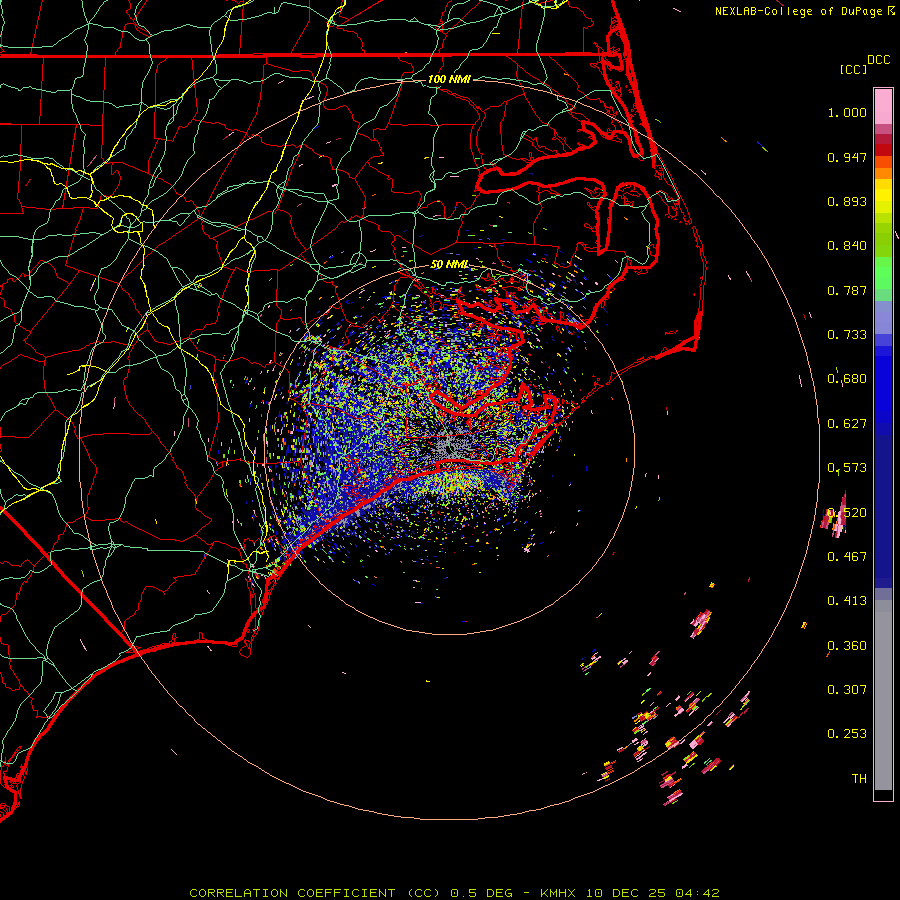
Task: Click the 0.627 color scale label
Action: [x=847, y=424]
